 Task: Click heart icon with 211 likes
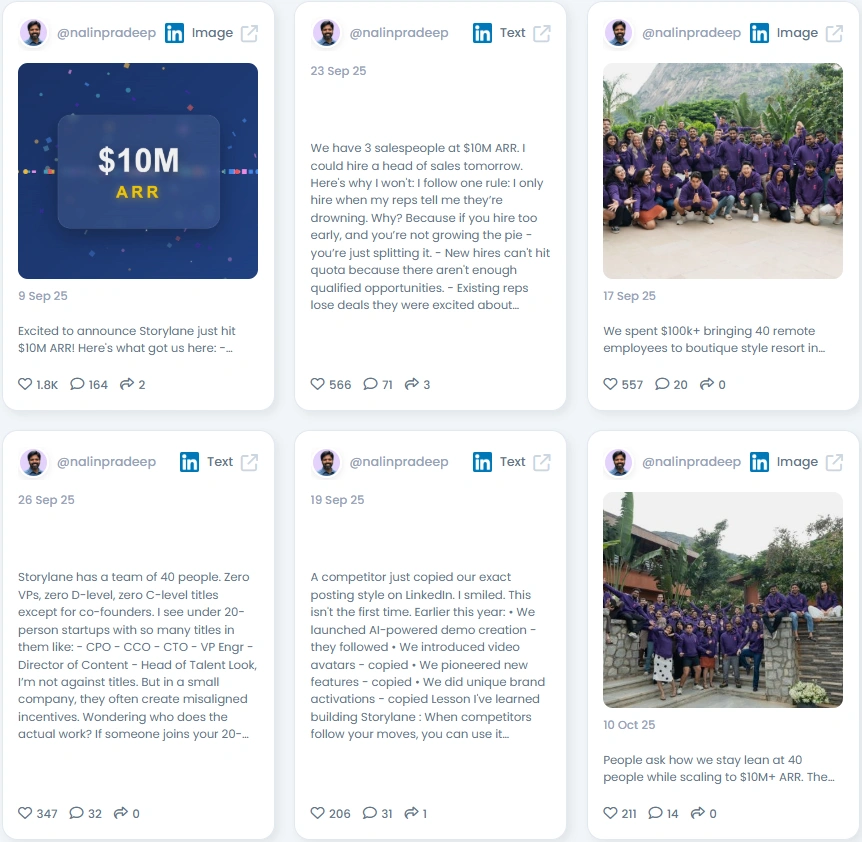point(610,812)
